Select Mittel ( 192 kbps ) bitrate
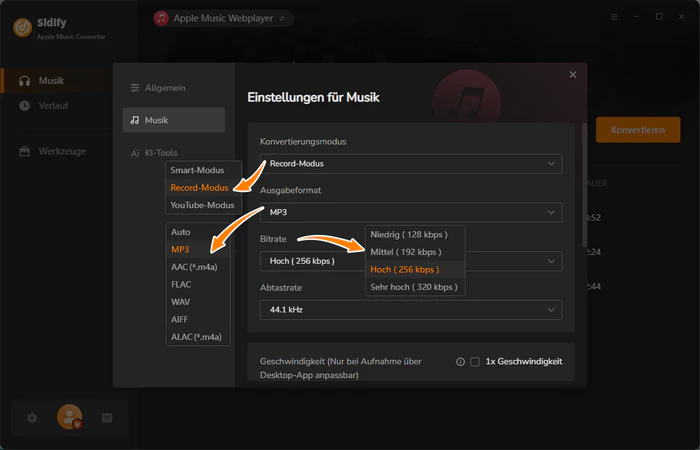 point(415,252)
